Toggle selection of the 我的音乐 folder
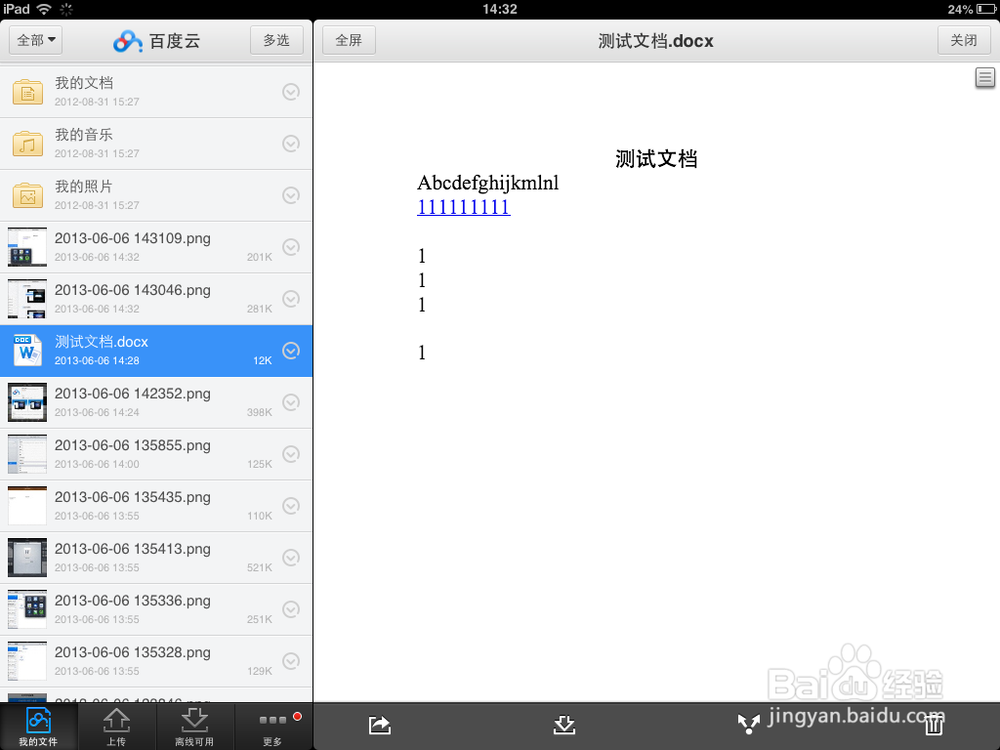 pos(291,143)
